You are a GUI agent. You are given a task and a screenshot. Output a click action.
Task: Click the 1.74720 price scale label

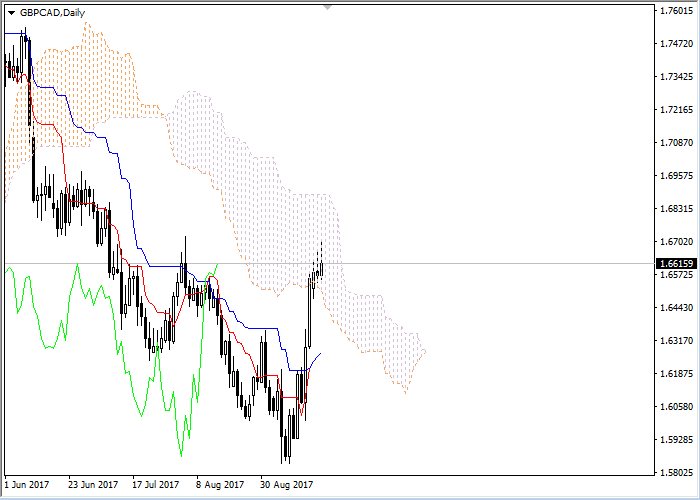click(x=676, y=43)
